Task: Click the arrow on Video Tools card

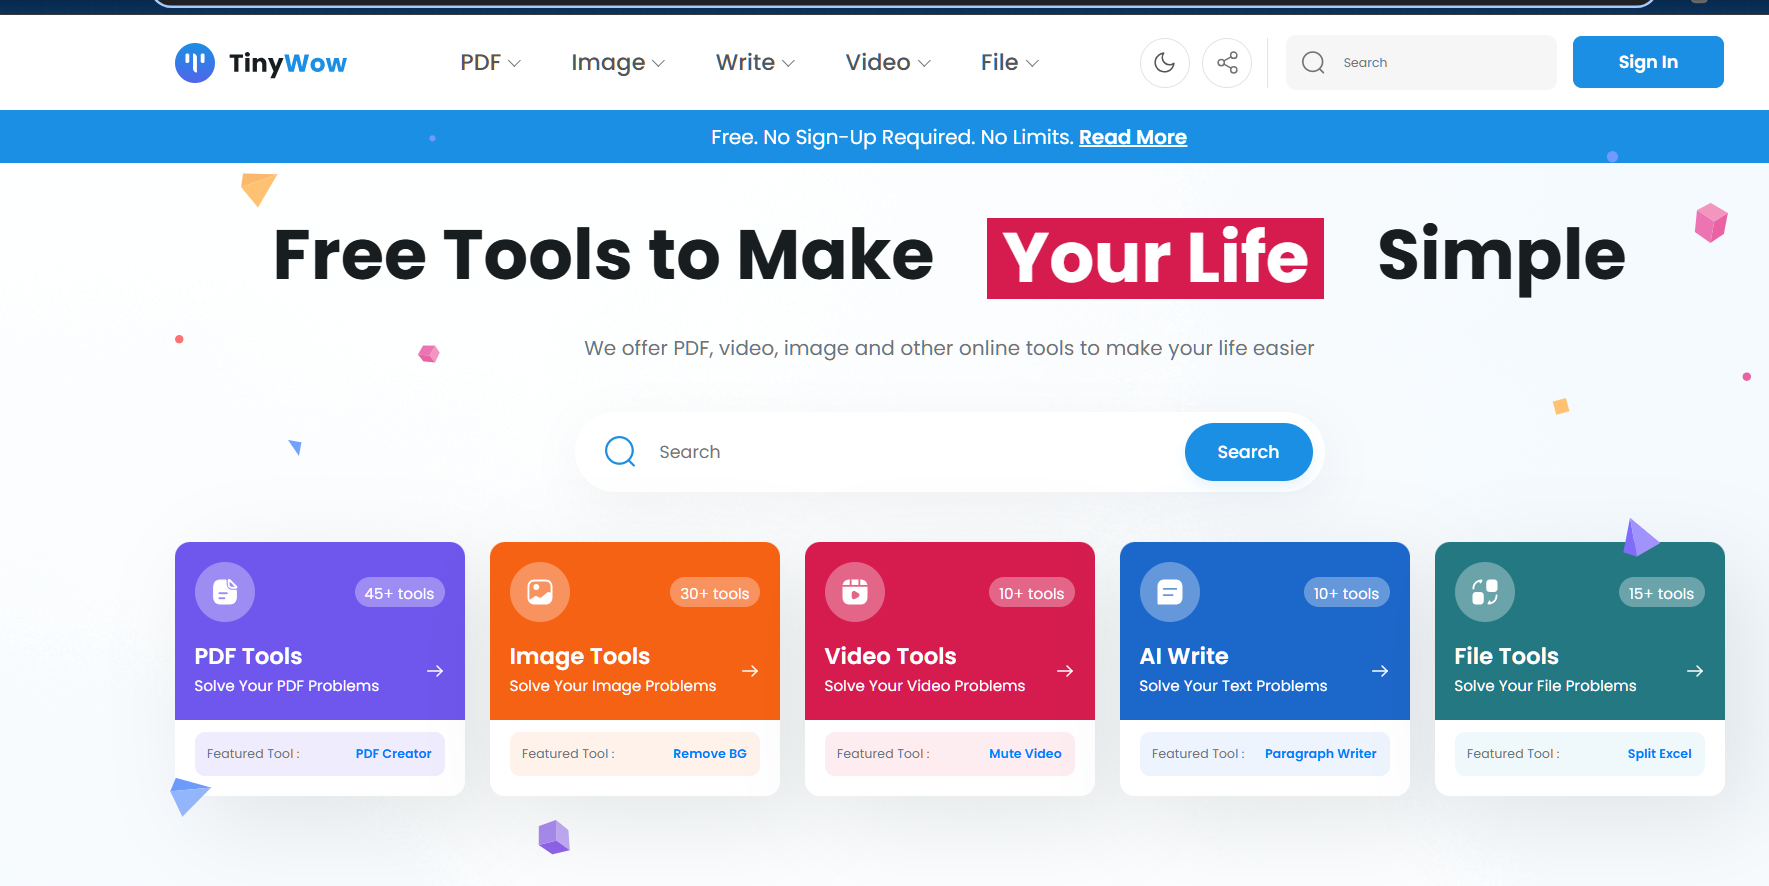Action: pos(1065,671)
